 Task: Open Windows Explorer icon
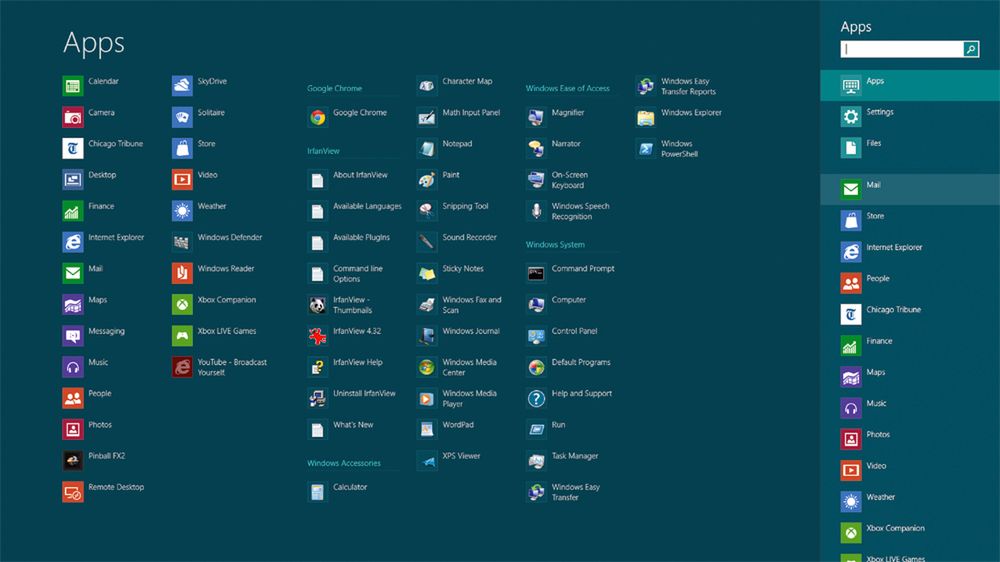(645, 117)
